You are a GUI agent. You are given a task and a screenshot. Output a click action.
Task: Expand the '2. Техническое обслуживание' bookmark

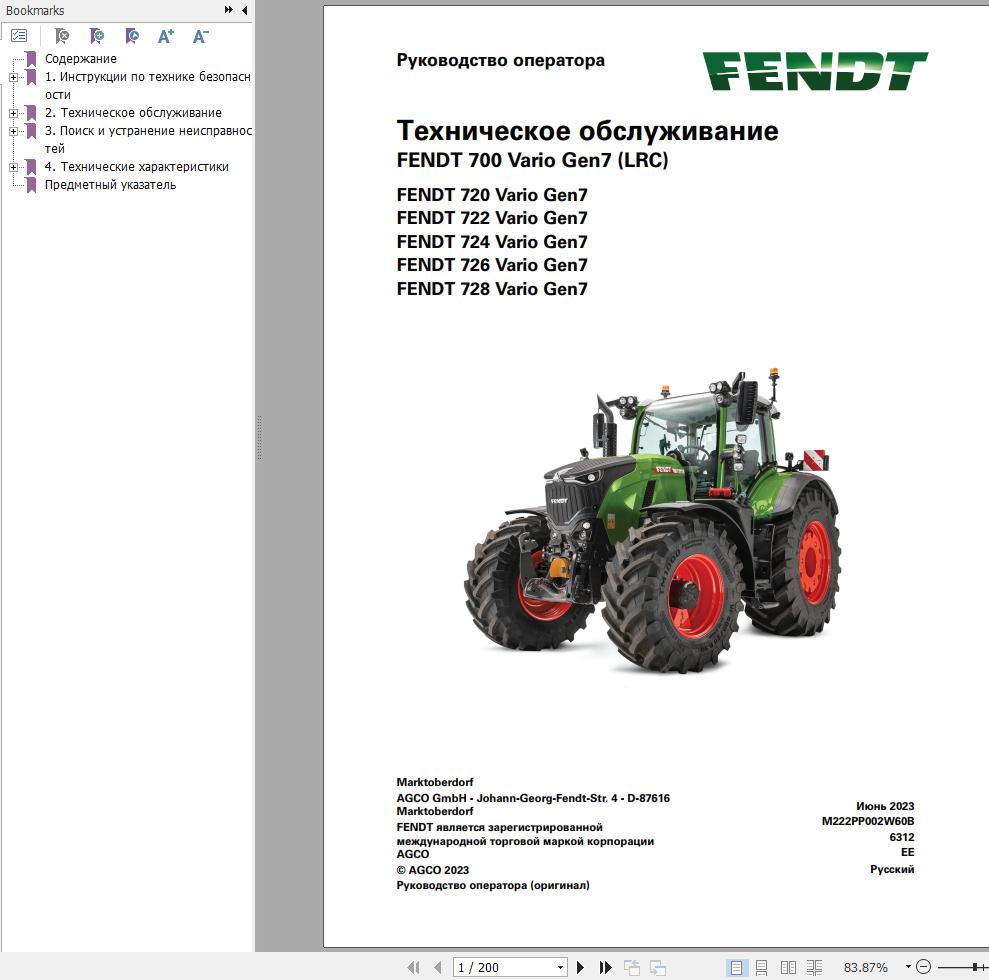point(13,113)
